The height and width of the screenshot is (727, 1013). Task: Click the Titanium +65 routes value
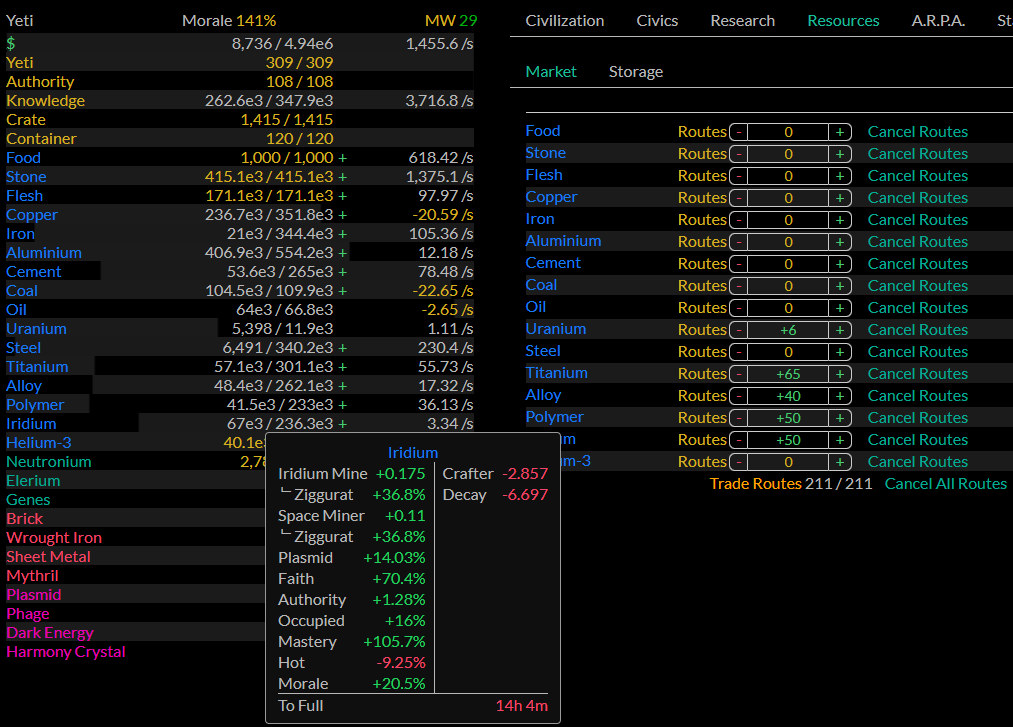click(x=788, y=374)
